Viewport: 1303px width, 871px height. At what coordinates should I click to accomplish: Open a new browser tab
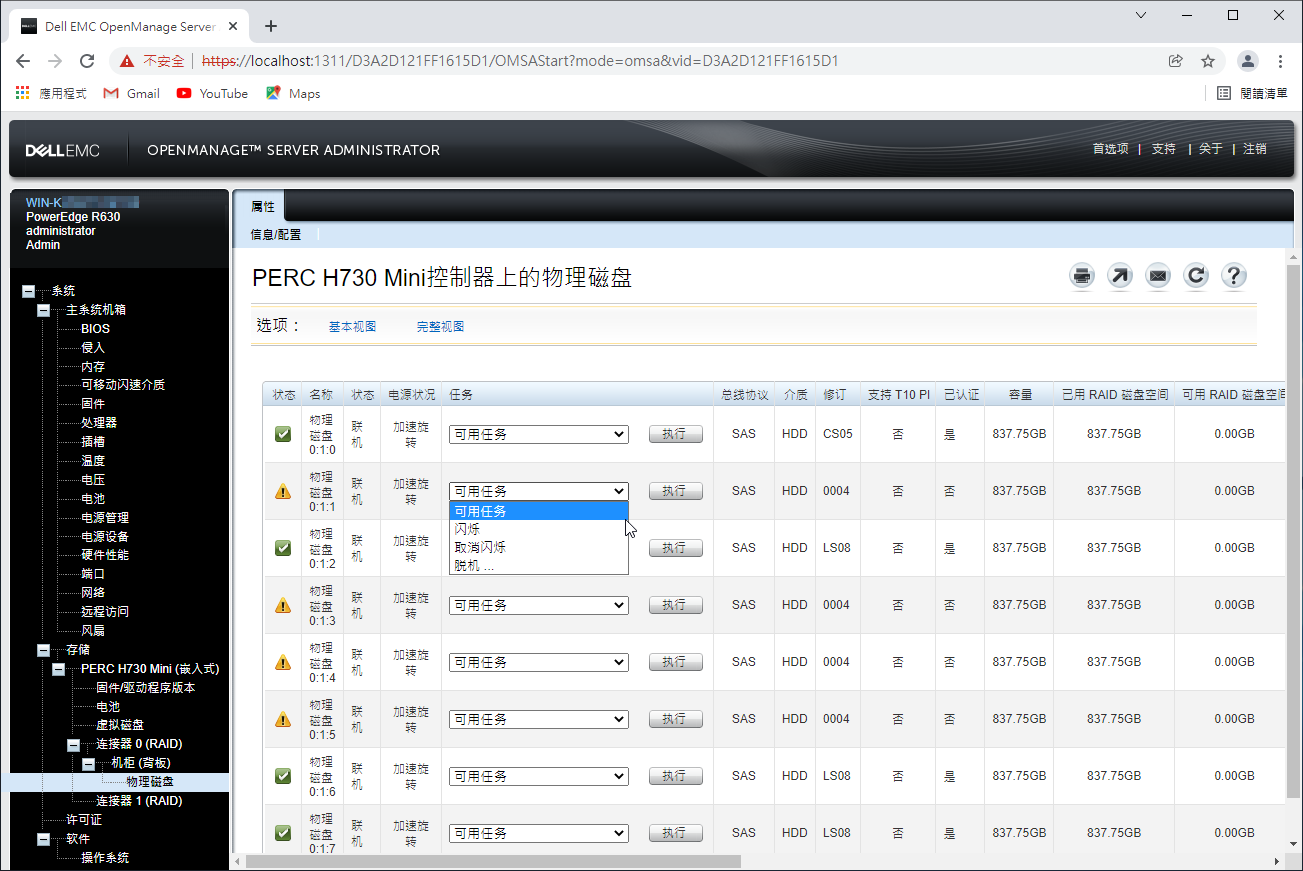pos(270,26)
